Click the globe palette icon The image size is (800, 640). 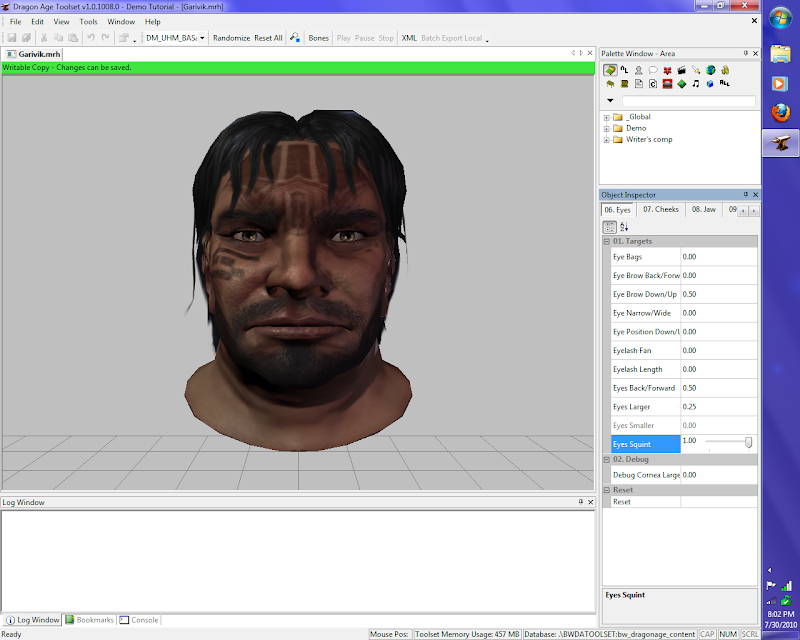[710, 70]
